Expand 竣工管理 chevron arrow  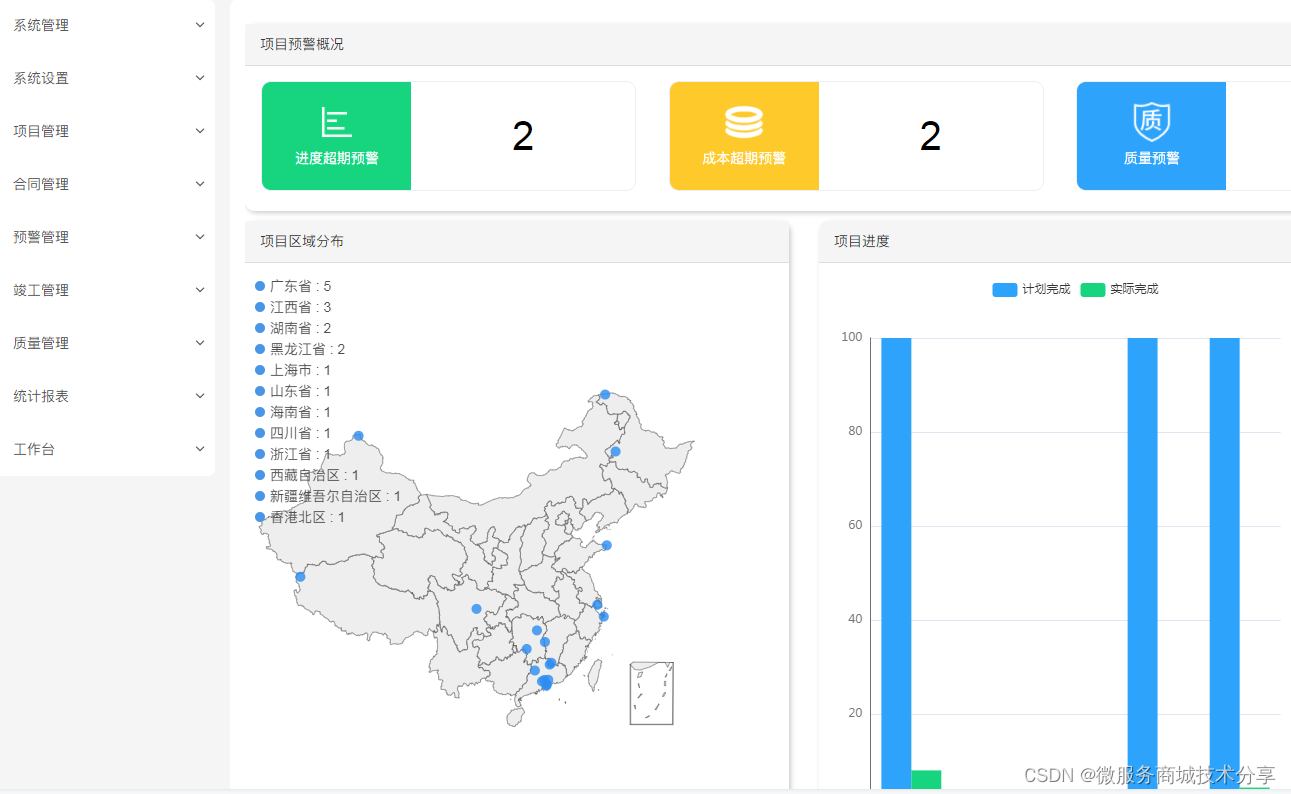pos(200,290)
